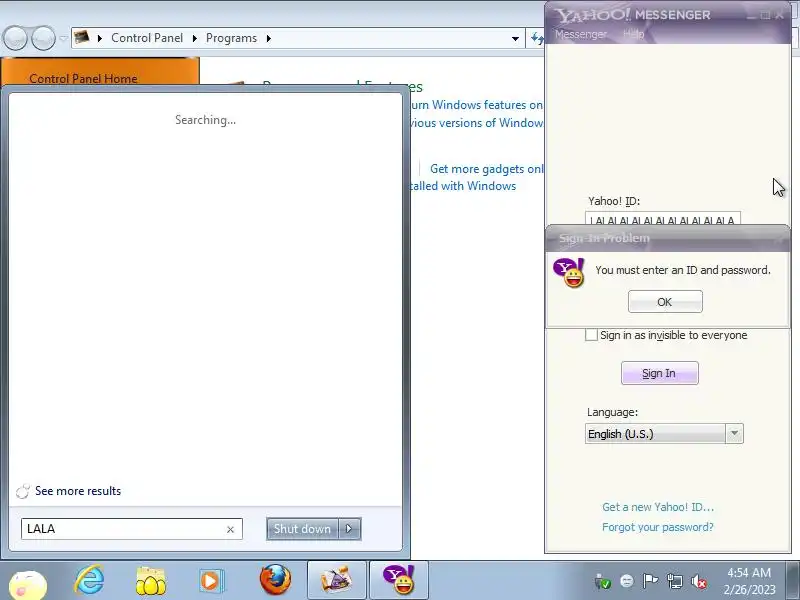Open Get a new Yahoo! ID link

click(x=658, y=507)
